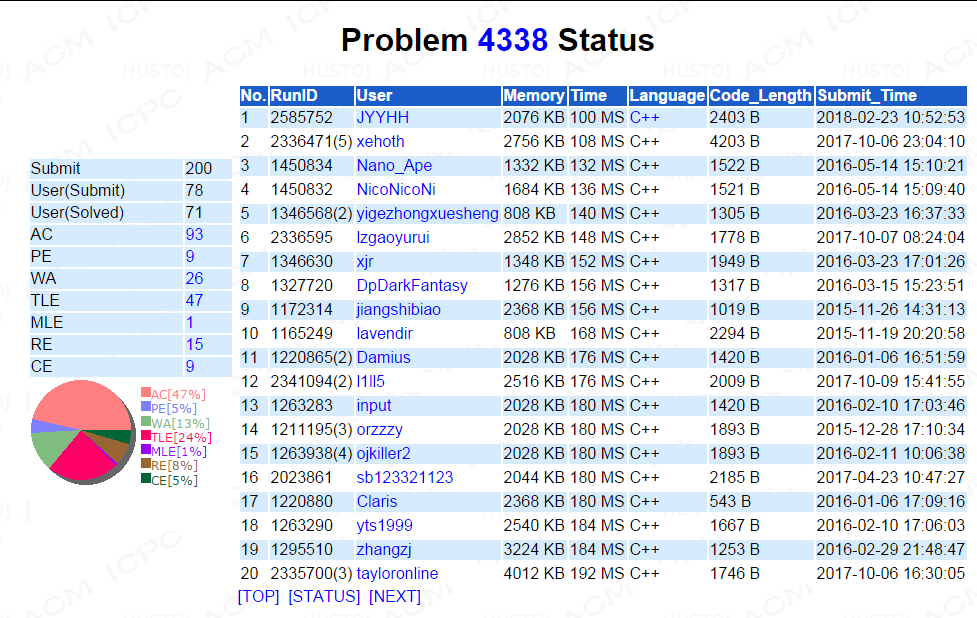Open user tayloronline's profile
Viewport: 977px width, 618px height.
tap(397, 573)
